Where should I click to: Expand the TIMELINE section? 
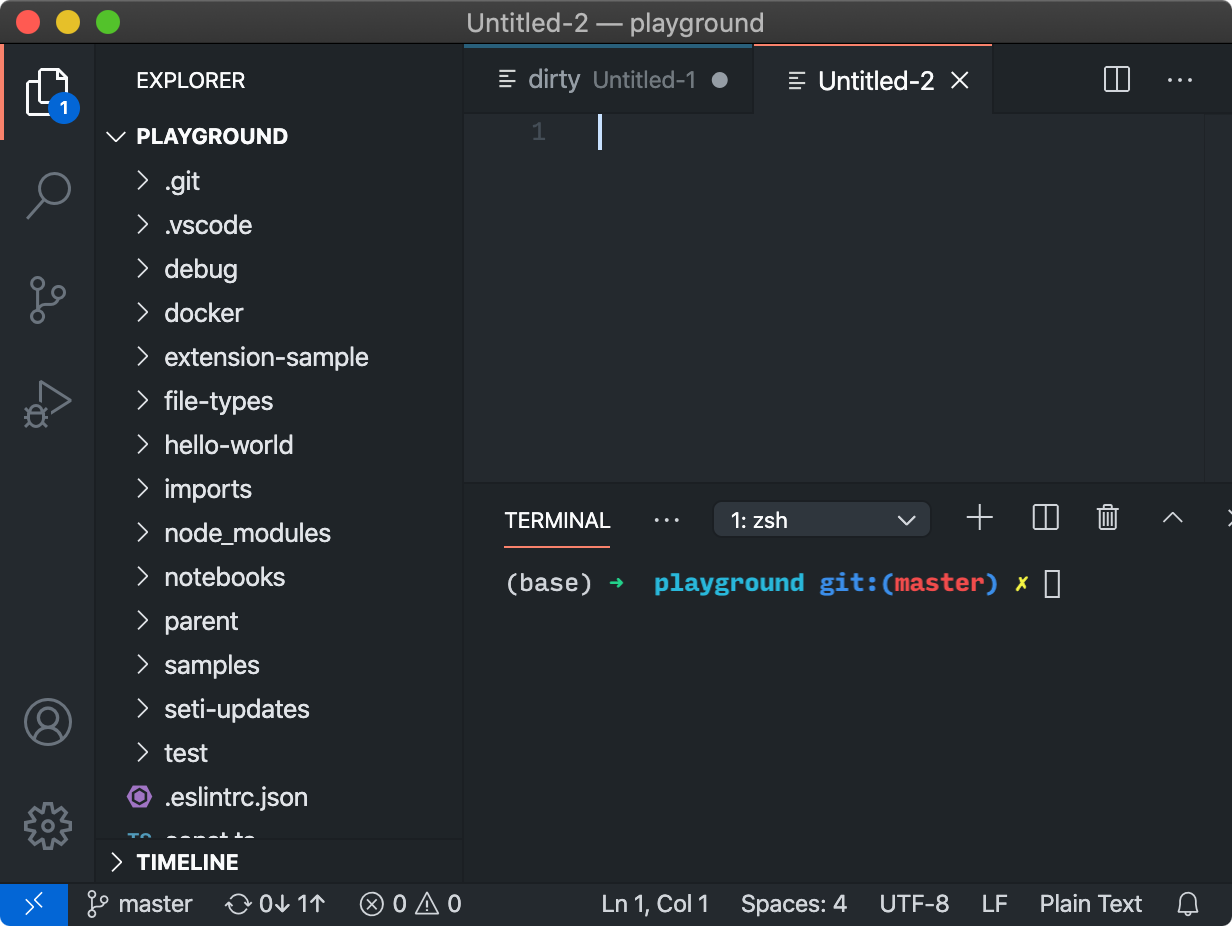point(188,861)
